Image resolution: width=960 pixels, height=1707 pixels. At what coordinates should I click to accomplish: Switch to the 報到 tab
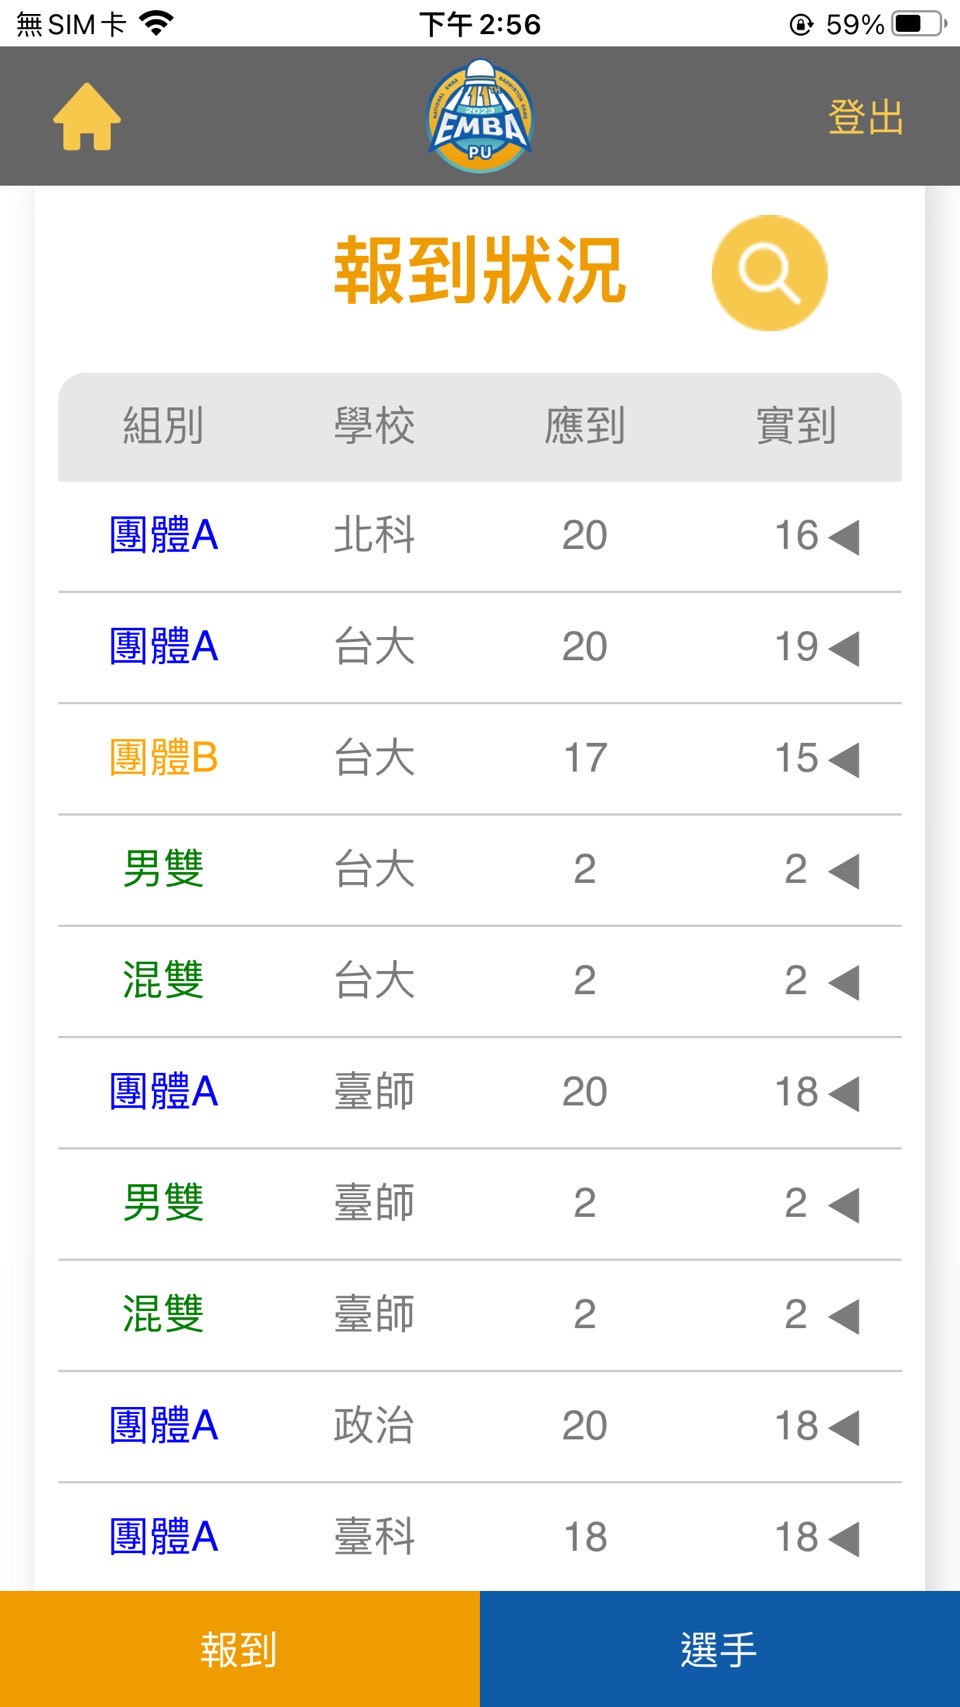coord(240,1649)
